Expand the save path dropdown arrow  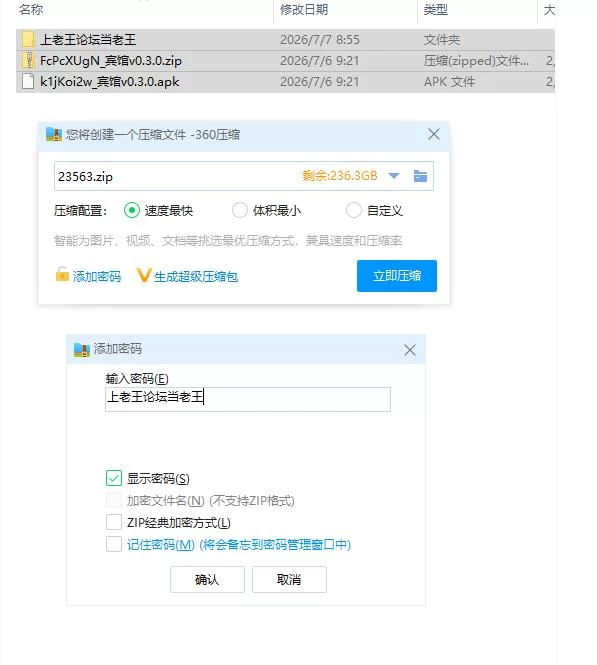point(394,176)
